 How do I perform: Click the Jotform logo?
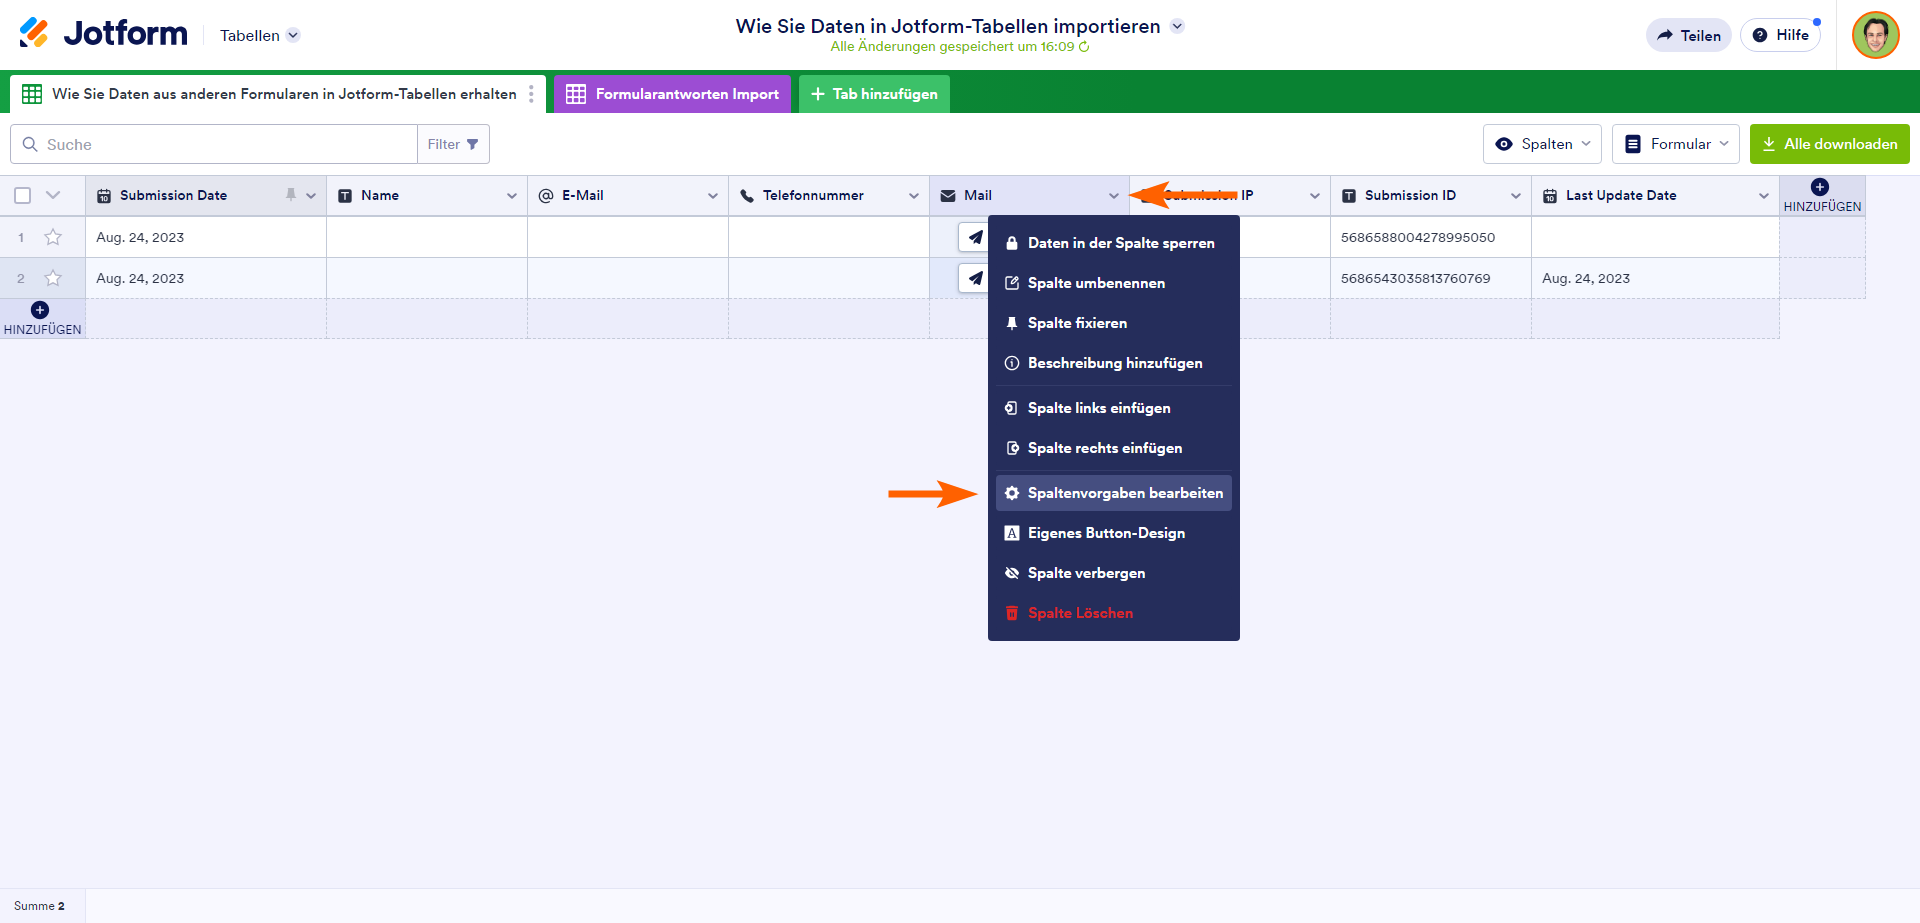click(103, 34)
